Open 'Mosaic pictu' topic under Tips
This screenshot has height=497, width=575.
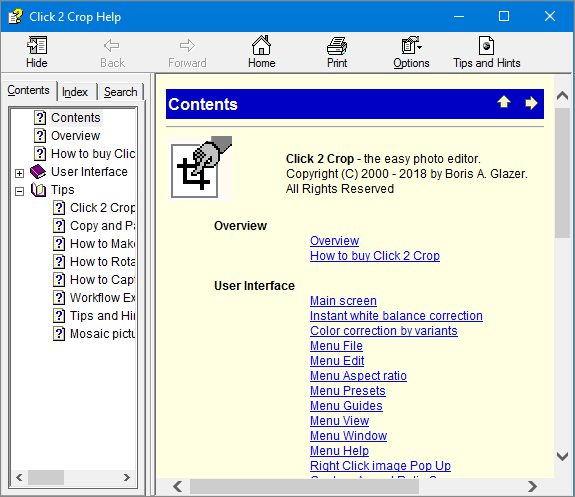pos(102,333)
